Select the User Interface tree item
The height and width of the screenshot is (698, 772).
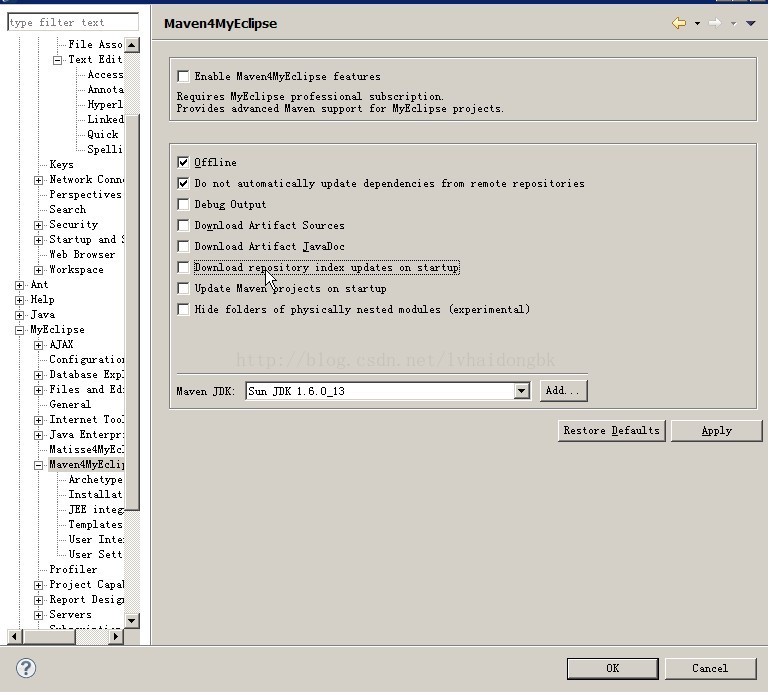click(x=96, y=539)
